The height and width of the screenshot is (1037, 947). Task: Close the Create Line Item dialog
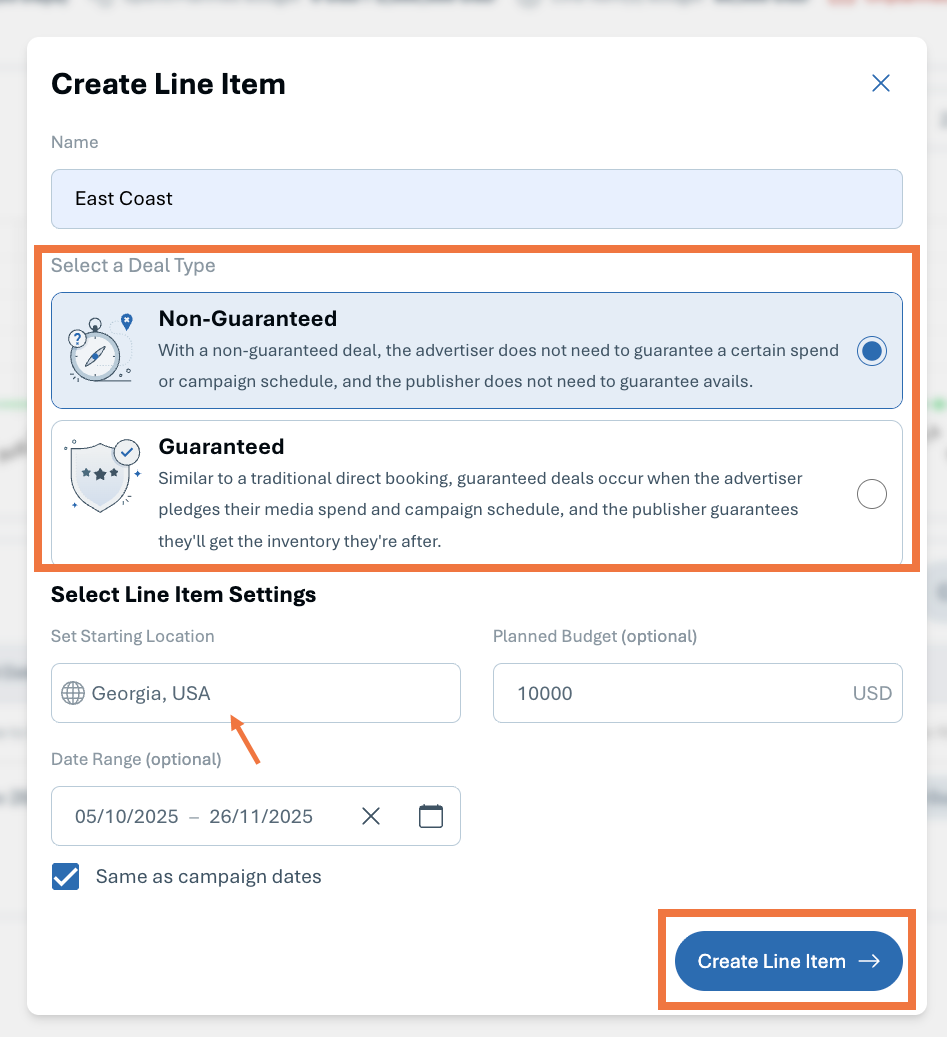(880, 83)
